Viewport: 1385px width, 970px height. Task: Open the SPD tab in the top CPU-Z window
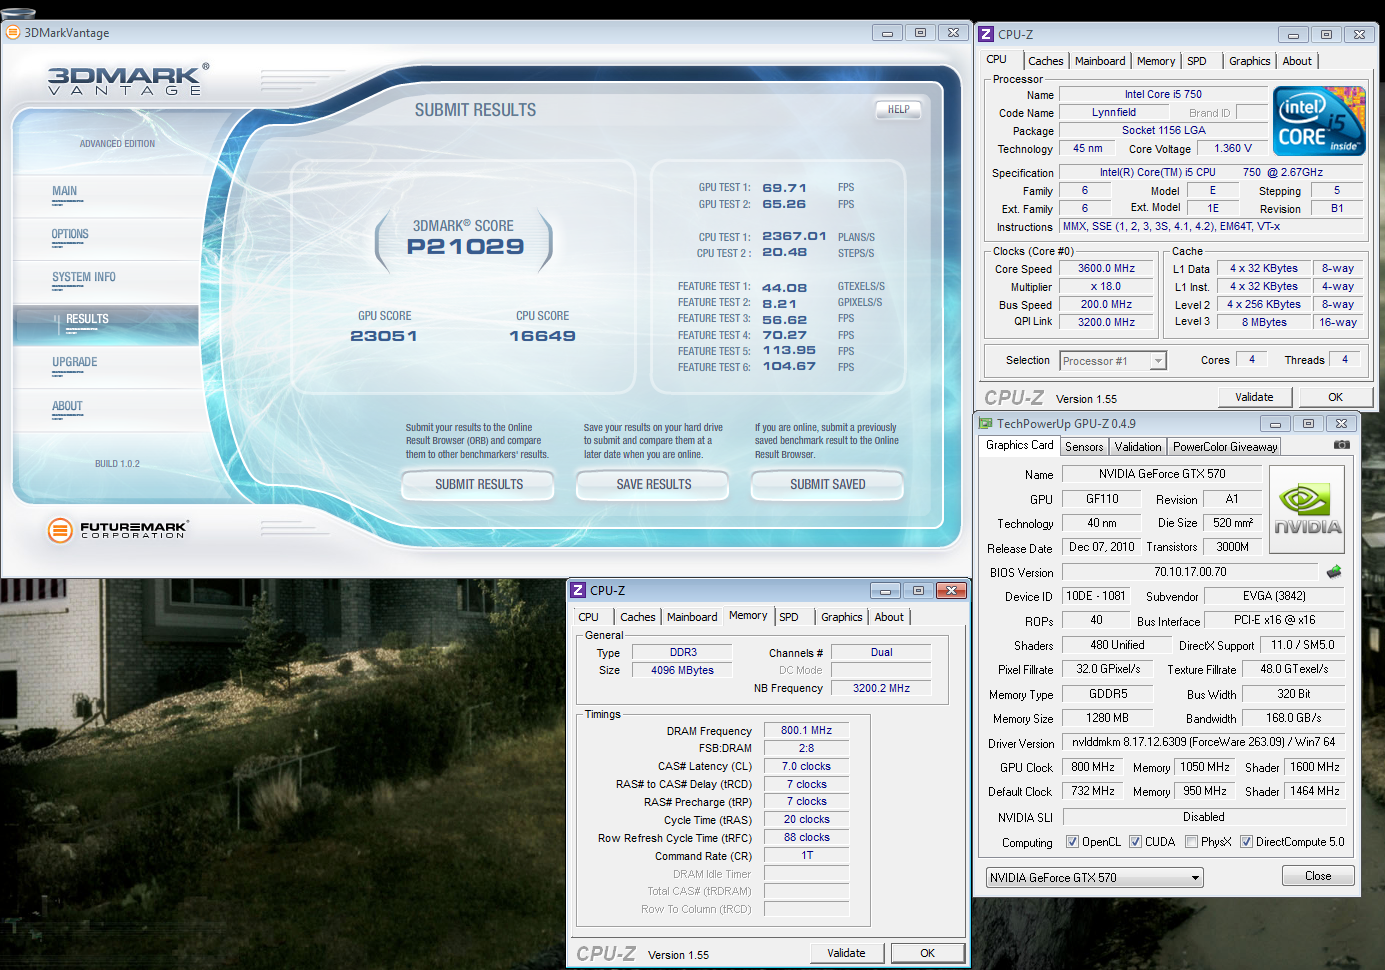coord(1197,61)
